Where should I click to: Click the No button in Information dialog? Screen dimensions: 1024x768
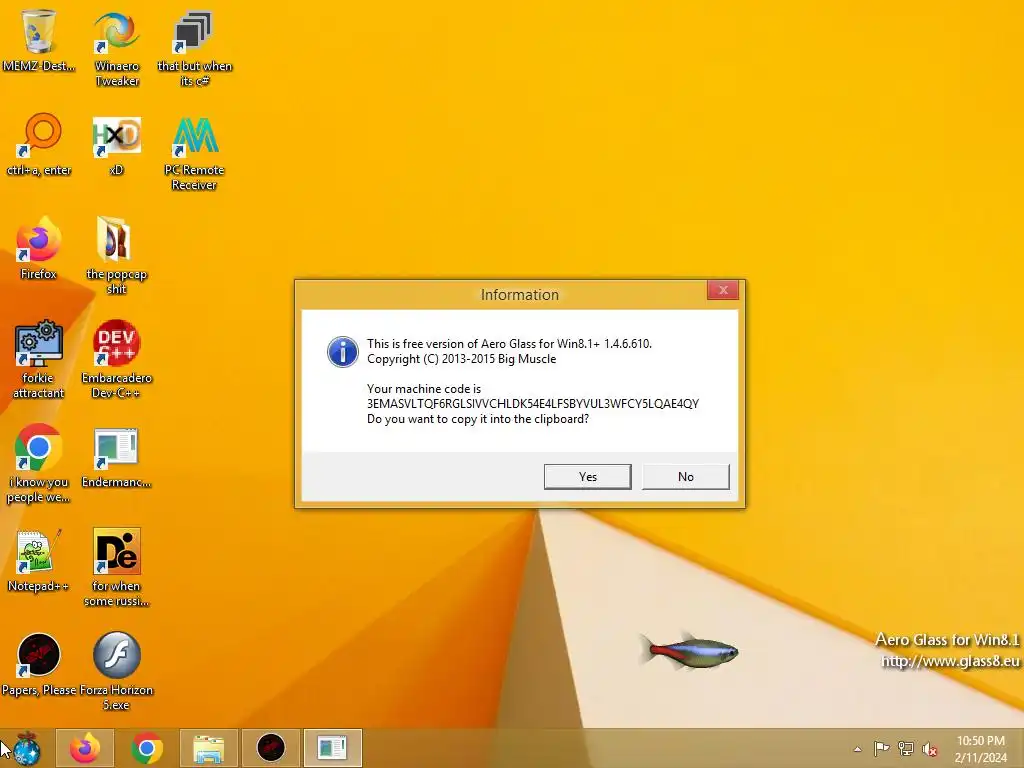point(685,477)
